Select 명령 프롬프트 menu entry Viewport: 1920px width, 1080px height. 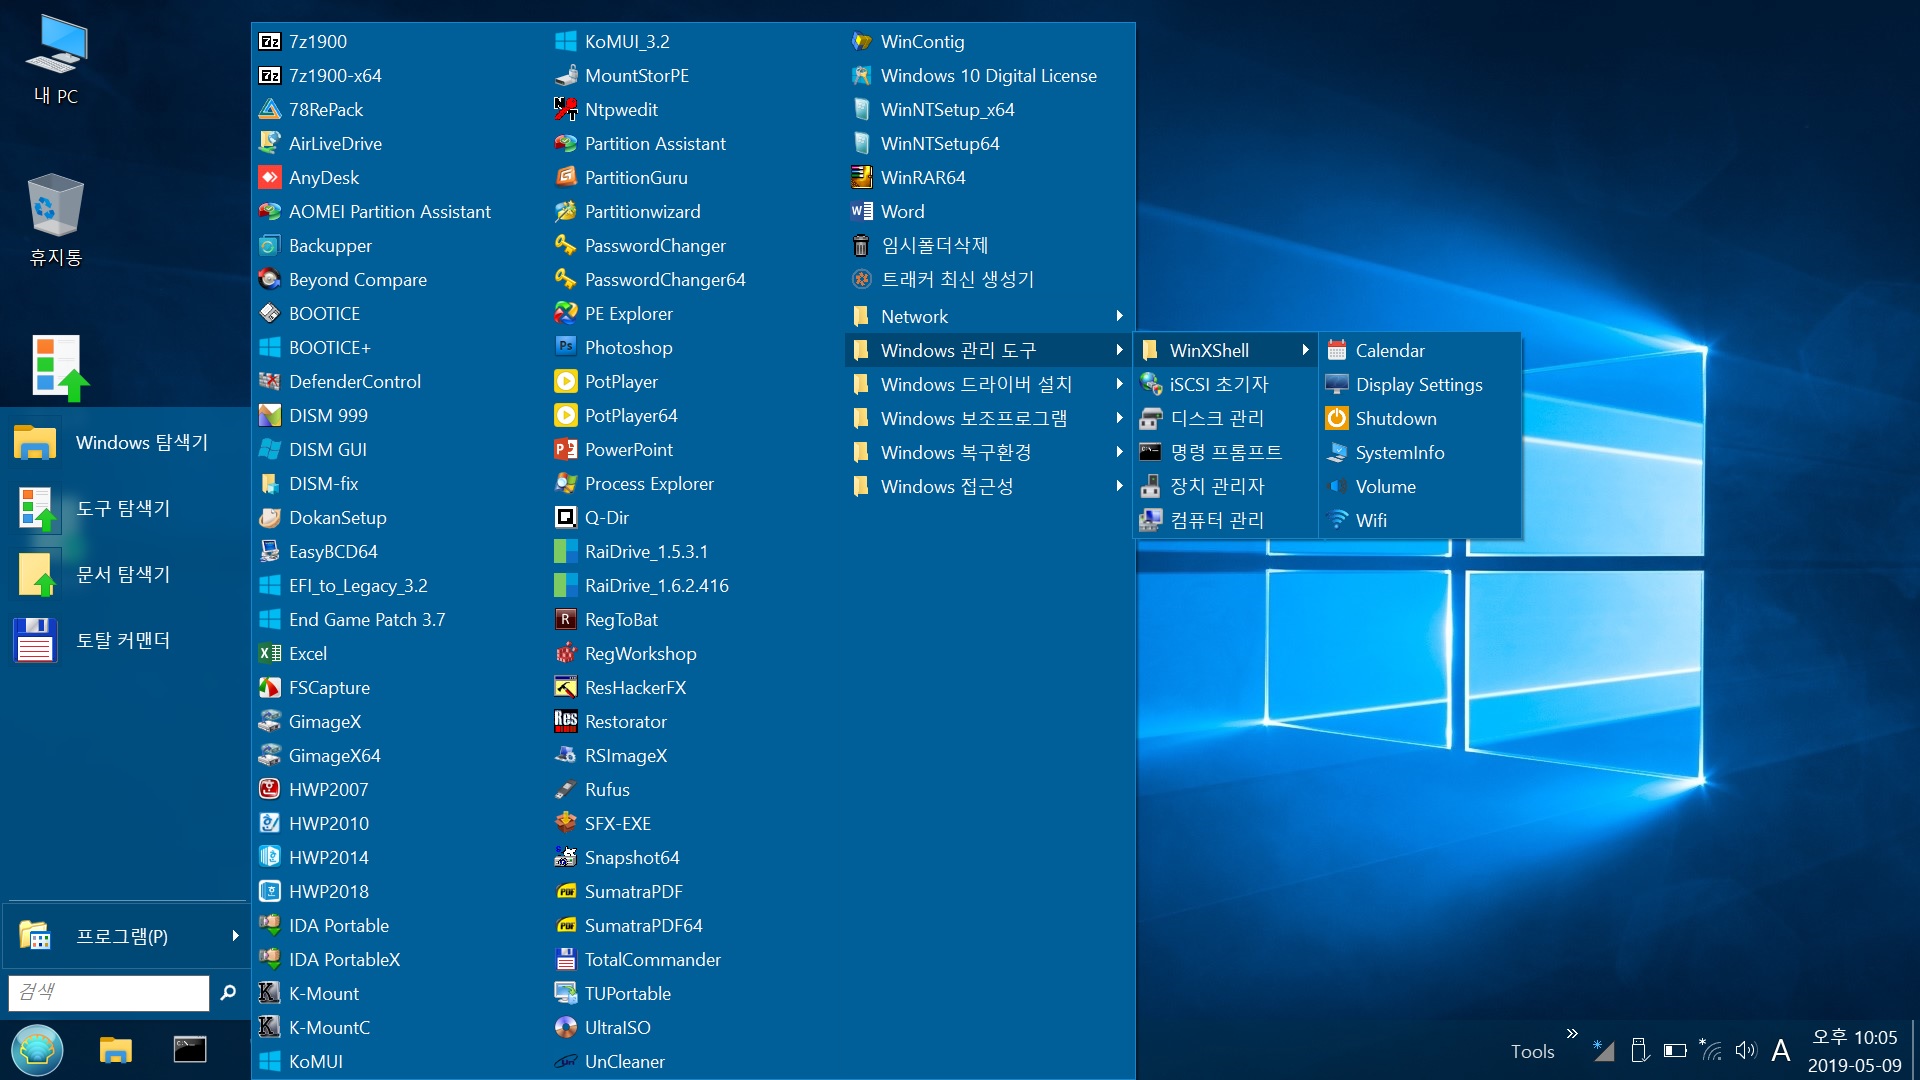pos(1225,452)
